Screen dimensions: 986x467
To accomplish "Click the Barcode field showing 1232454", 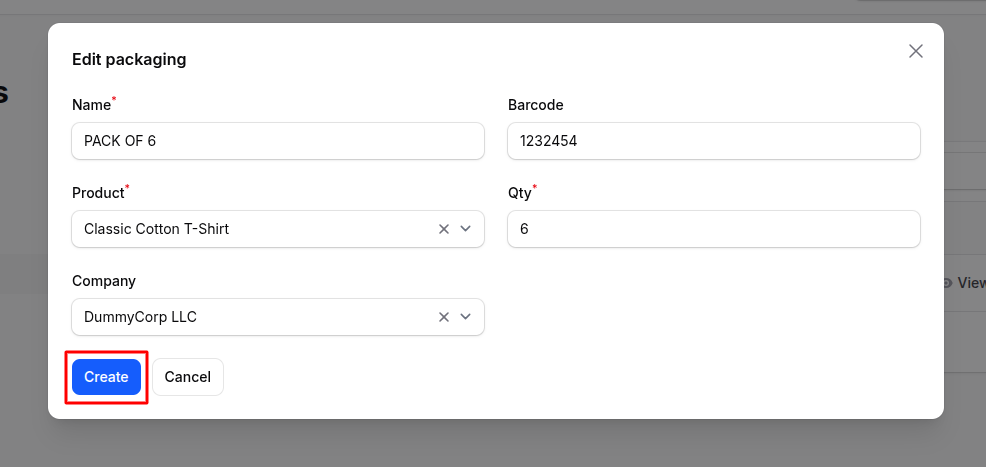I will click(x=713, y=141).
